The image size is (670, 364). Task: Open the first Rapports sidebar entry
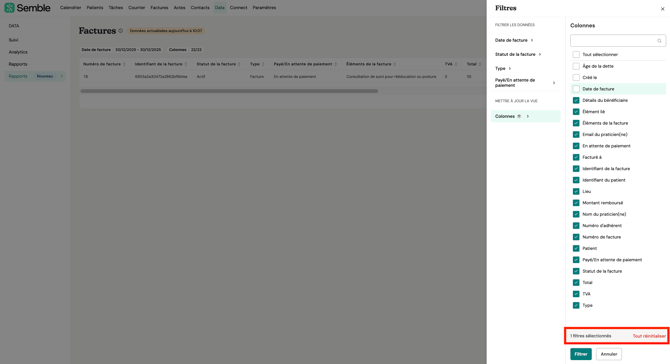(18, 64)
